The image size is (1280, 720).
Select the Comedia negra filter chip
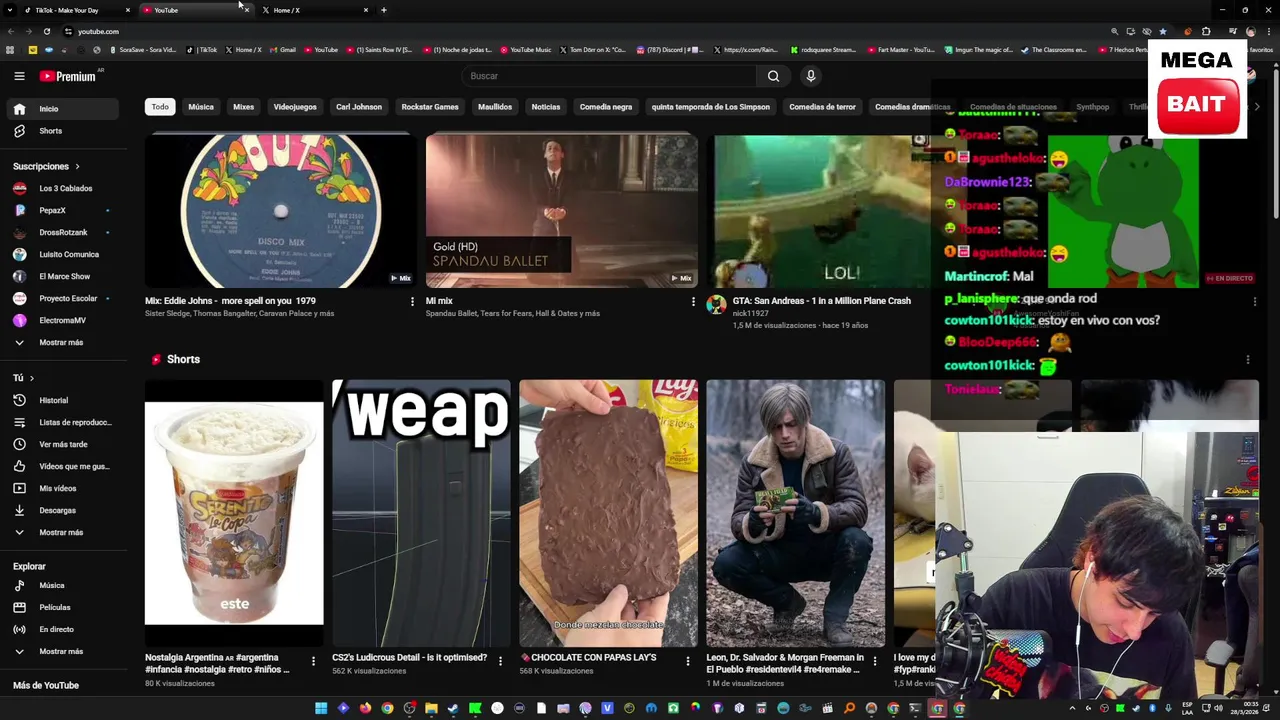pyautogui.click(x=606, y=107)
